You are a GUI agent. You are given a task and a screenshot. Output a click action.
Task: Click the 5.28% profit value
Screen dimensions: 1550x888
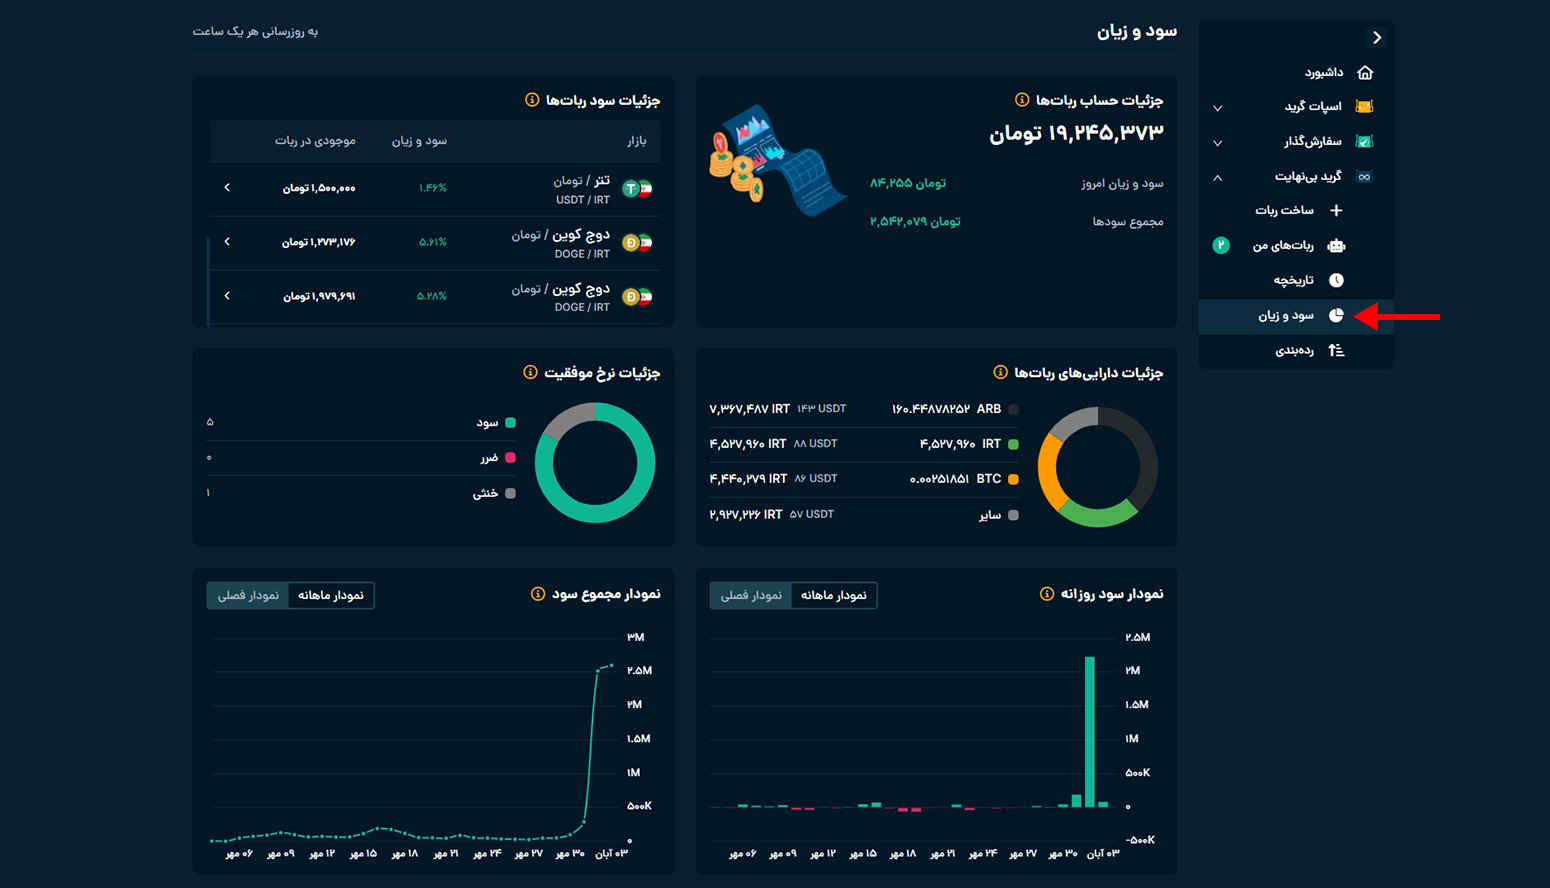tap(432, 296)
